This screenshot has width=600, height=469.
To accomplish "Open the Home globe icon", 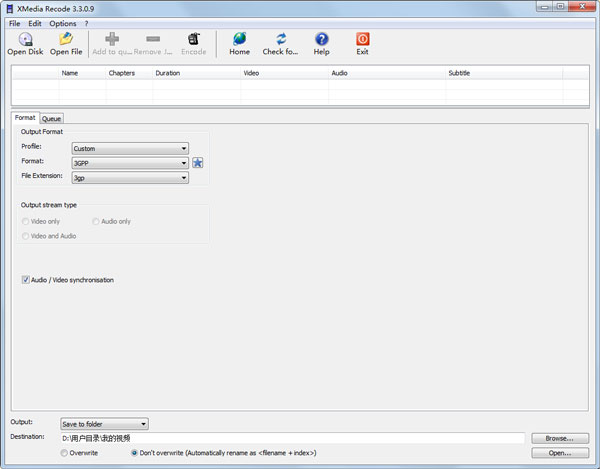I will 240,39.
